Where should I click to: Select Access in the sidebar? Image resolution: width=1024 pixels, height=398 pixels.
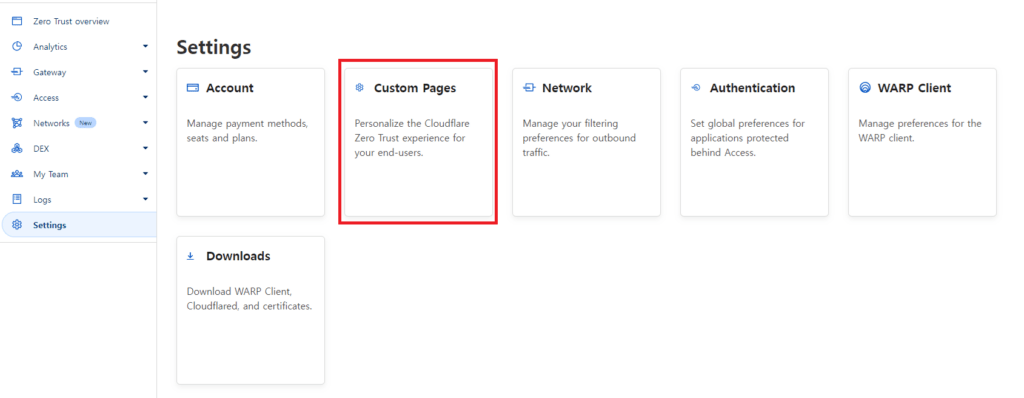[x=46, y=98]
